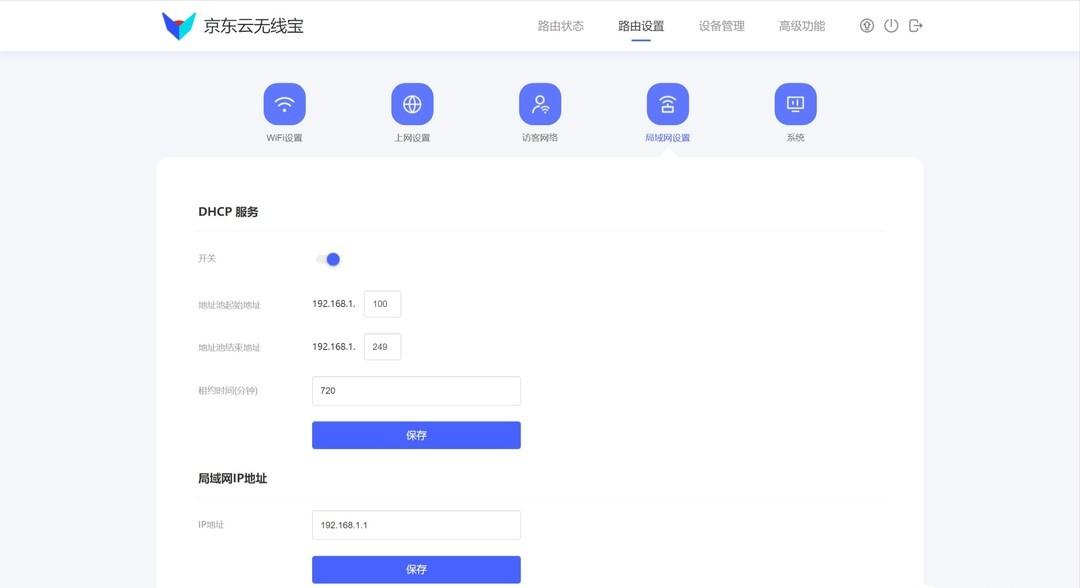
Task: Select the 上网设置 internet settings icon
Action: pyautogui.click(x=412, y=102)
